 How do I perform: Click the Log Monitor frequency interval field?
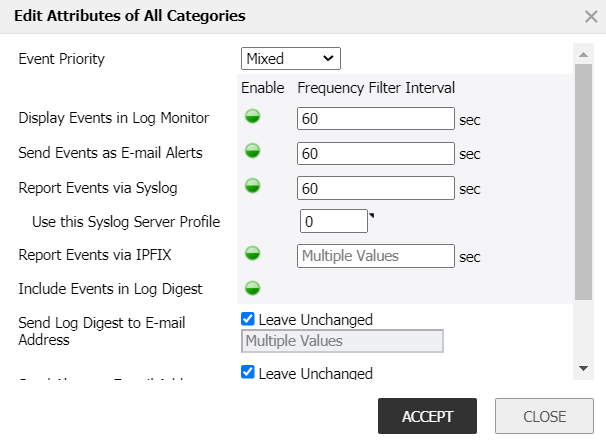click(x=376, y=119)
